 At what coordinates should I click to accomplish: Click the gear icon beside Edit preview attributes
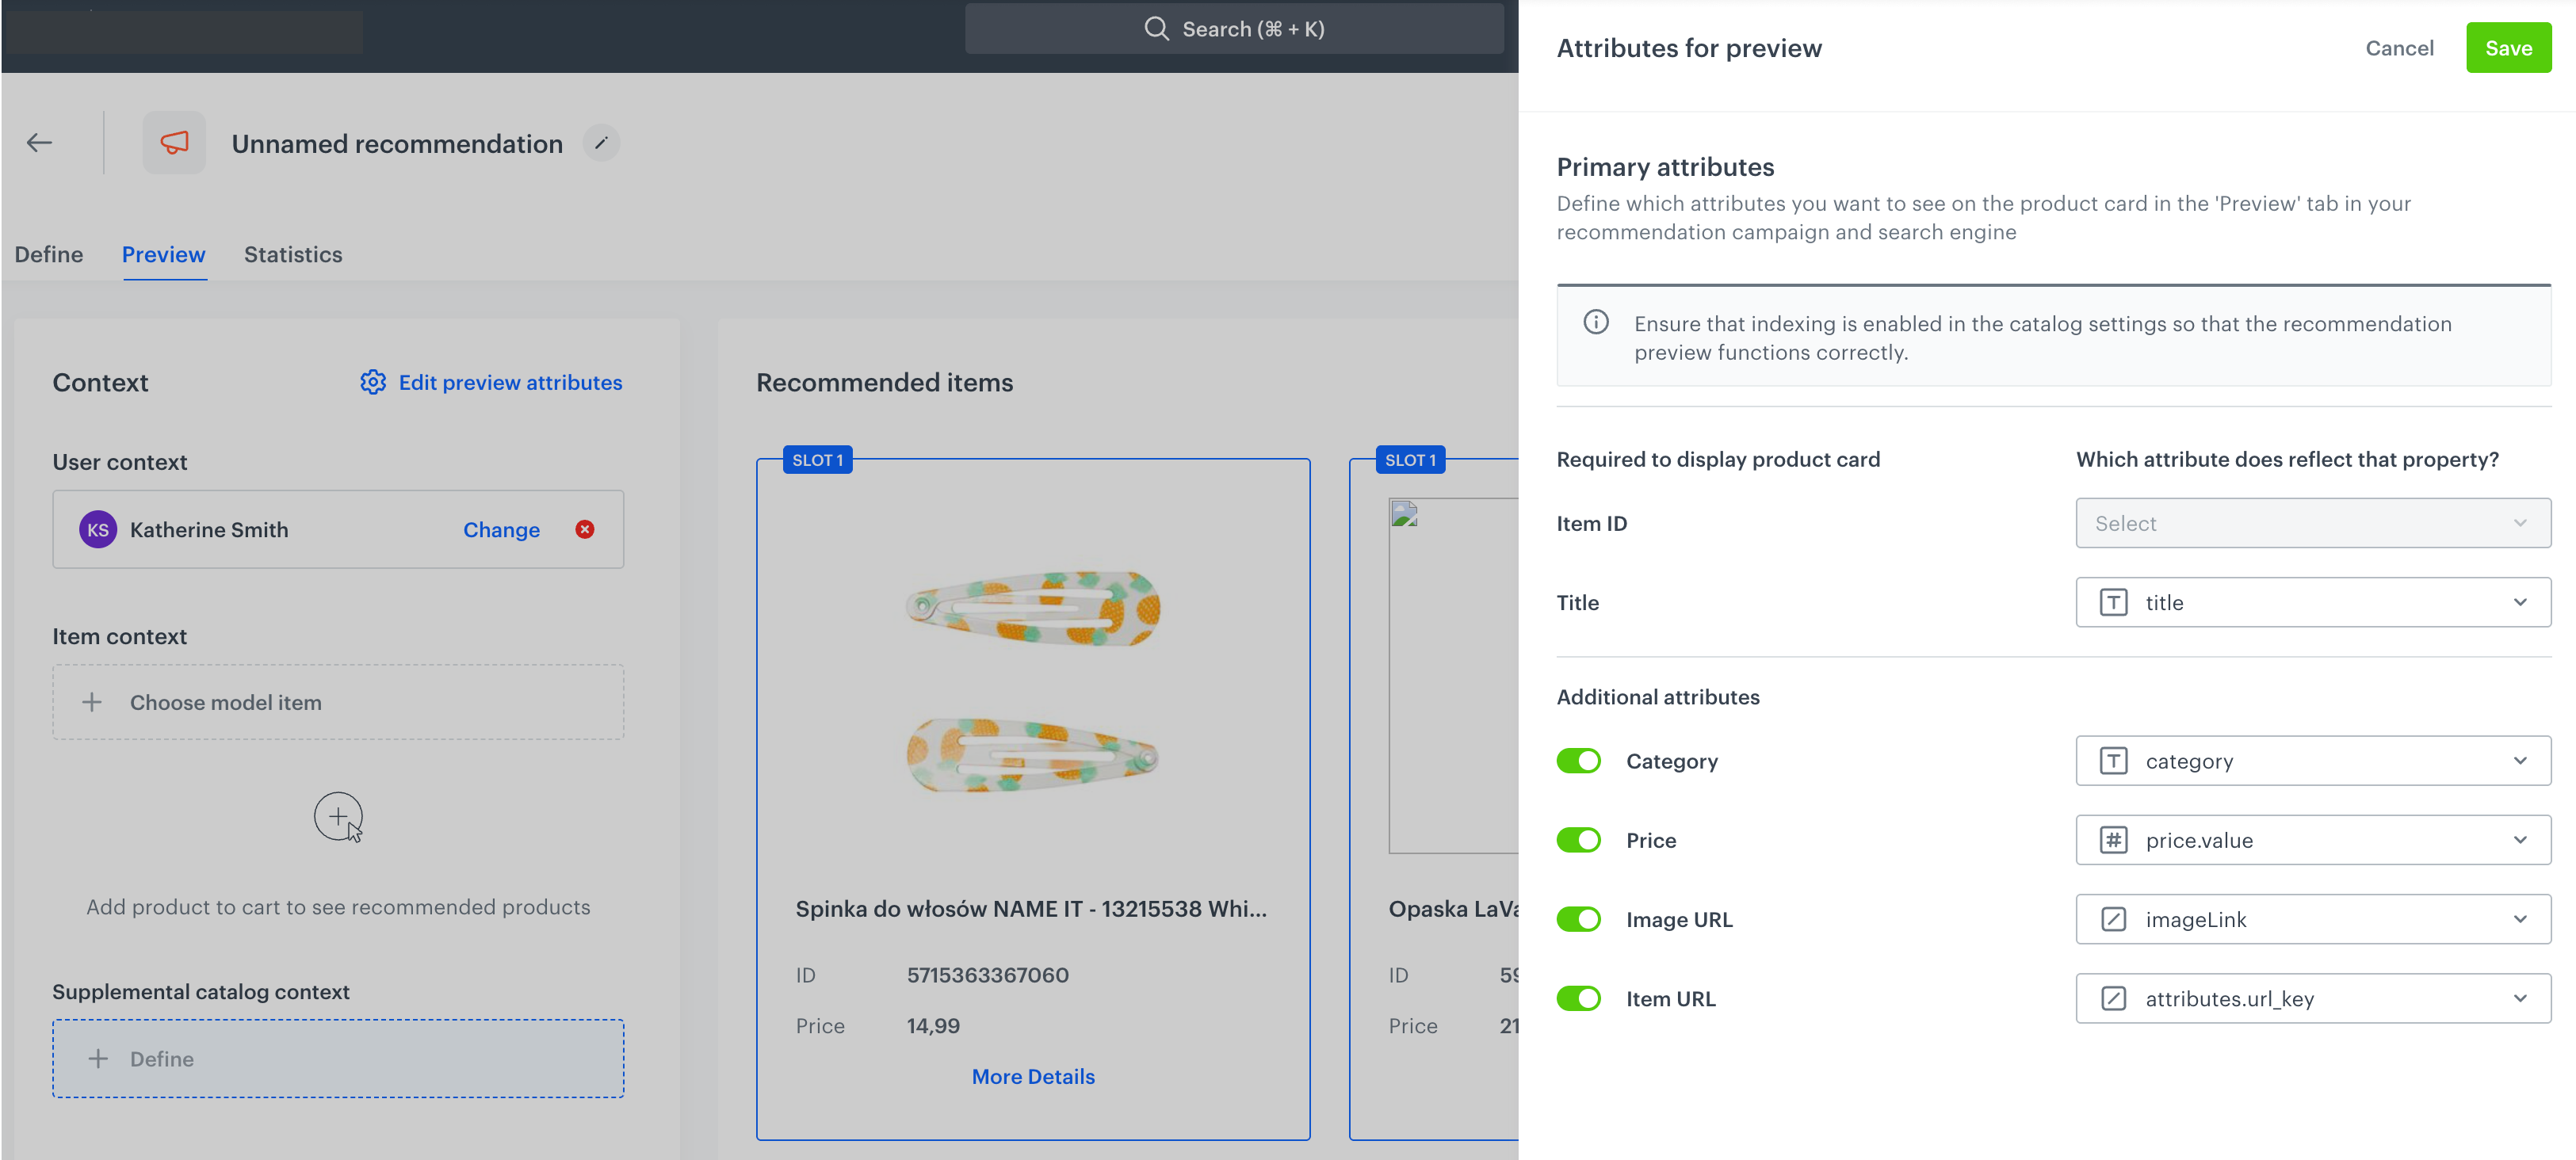[x=371, y=382]
